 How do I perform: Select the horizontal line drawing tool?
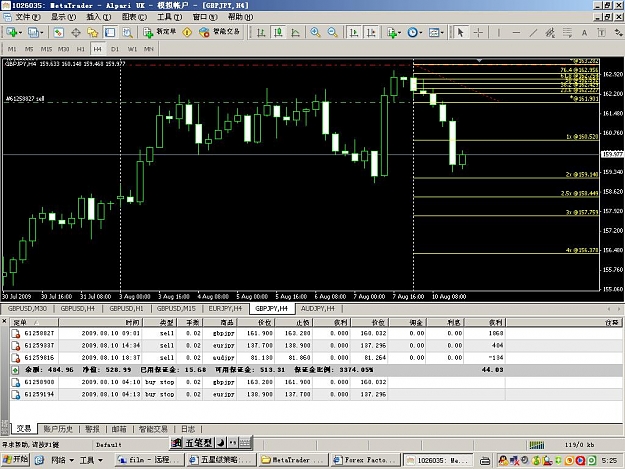point(516,32)
